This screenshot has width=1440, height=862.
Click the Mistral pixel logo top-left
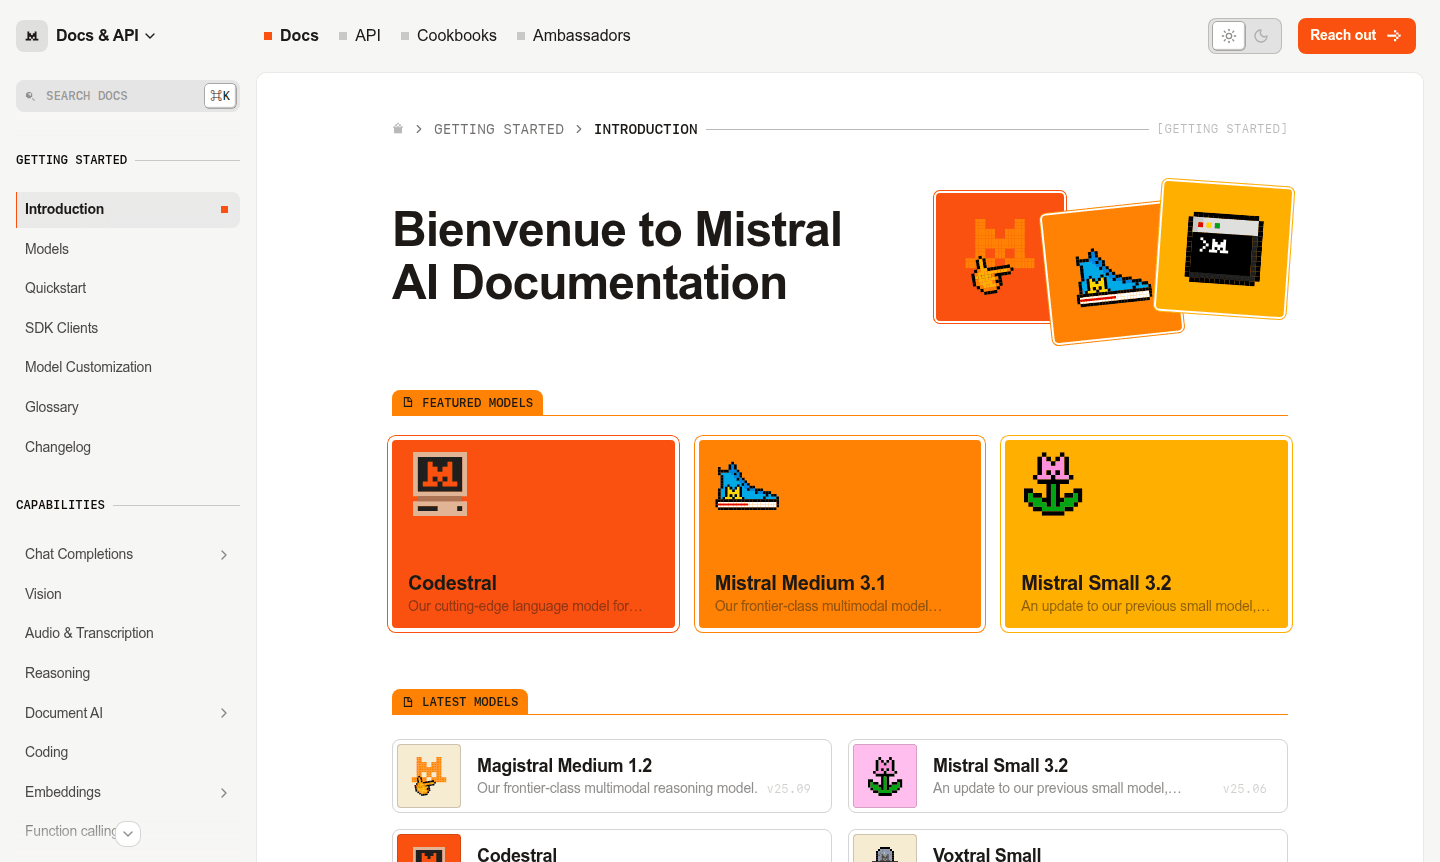coord(31,35)
